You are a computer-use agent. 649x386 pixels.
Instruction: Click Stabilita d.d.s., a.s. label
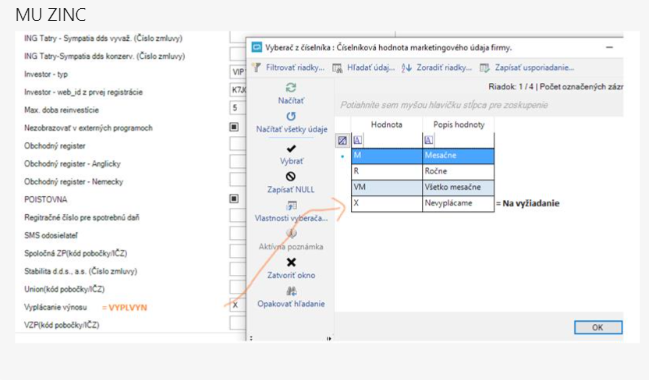pos(80,271)
